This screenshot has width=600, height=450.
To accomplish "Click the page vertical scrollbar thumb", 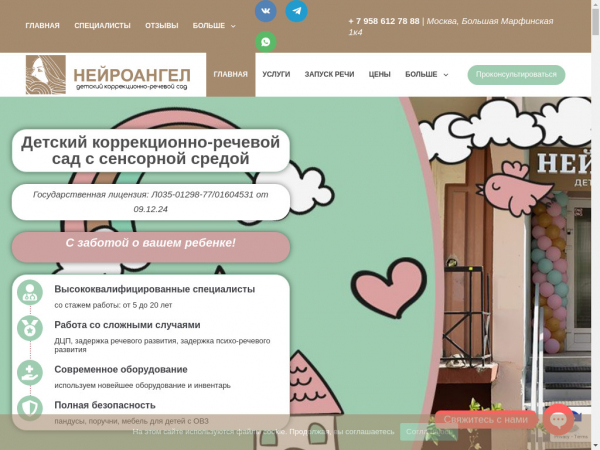I will click(595, 21).
